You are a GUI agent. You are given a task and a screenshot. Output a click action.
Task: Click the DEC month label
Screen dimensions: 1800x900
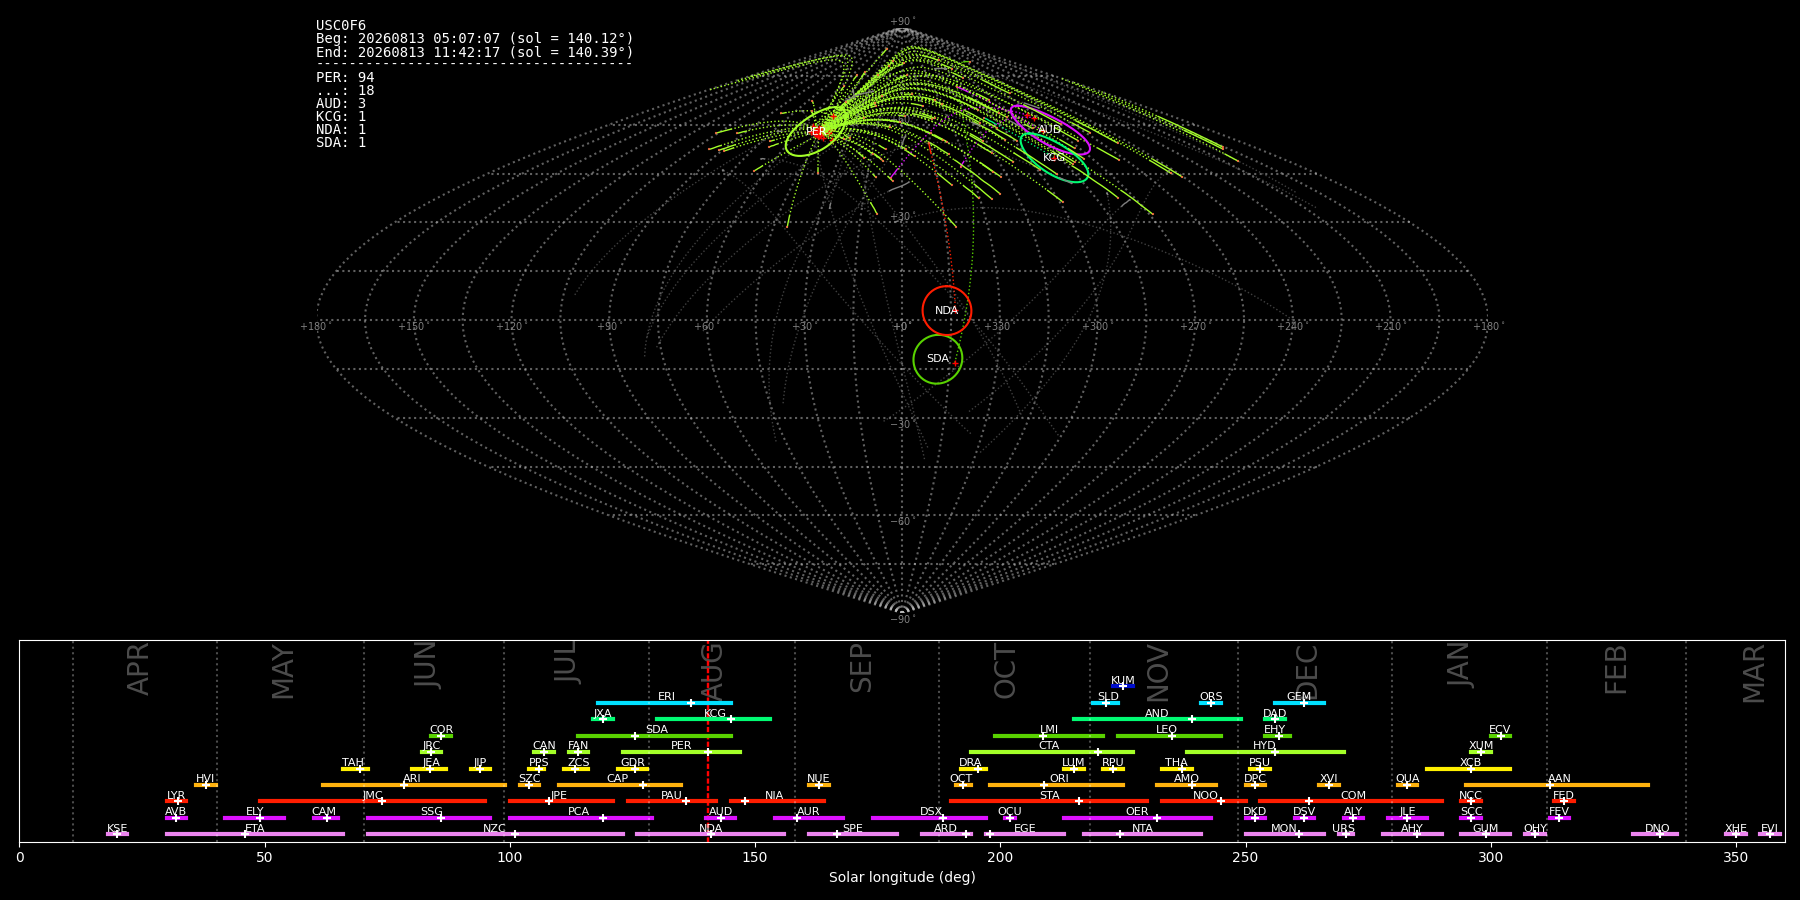(1307, 673)
